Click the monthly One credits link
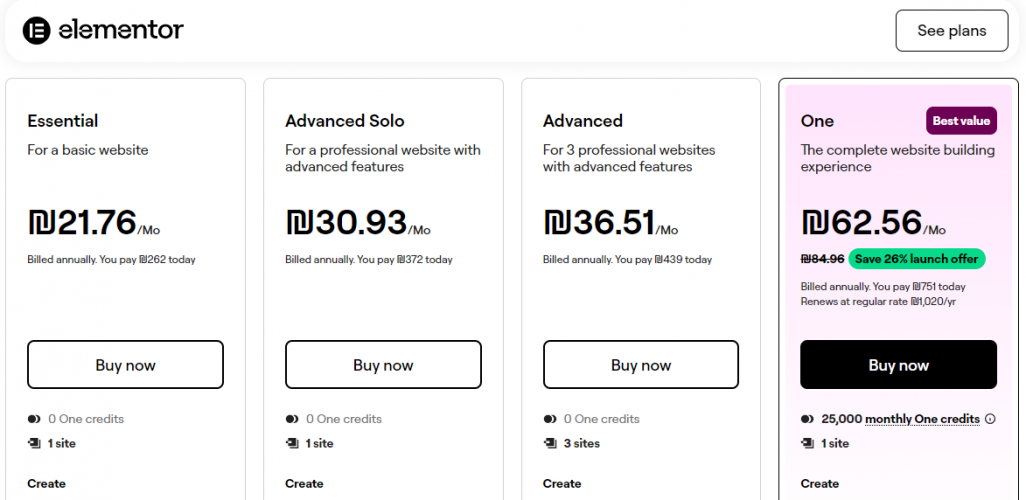 (x=922, y=419)
